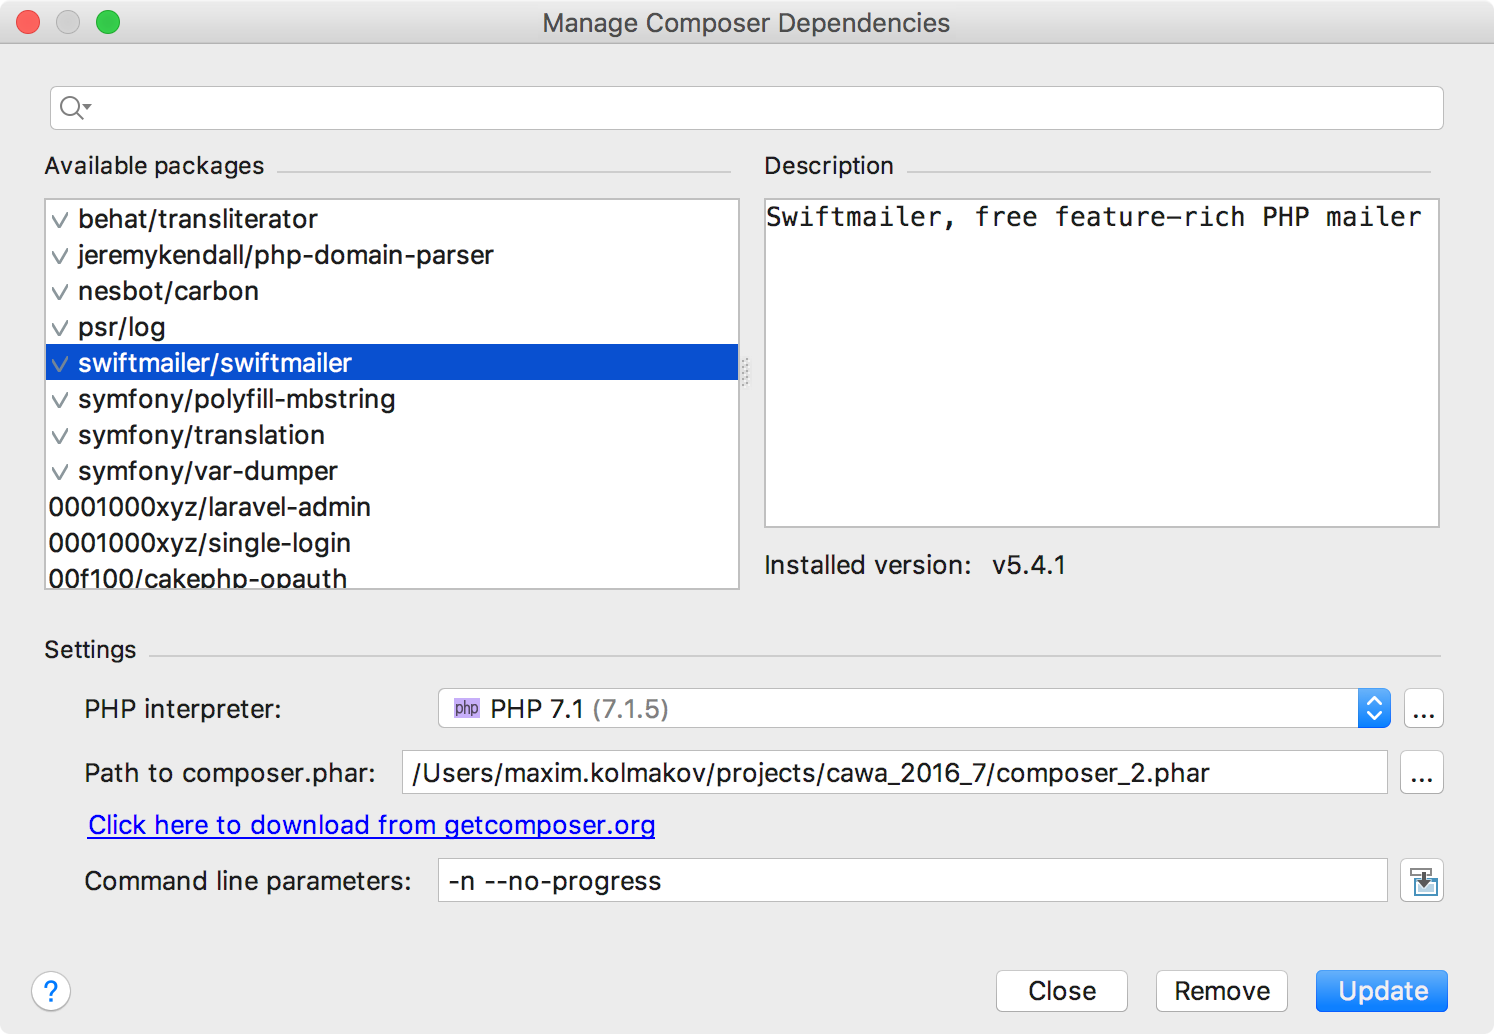Open the help question mark button
The width and height of the screenshot is (1494, 1034).
click(x=51, y=991)
